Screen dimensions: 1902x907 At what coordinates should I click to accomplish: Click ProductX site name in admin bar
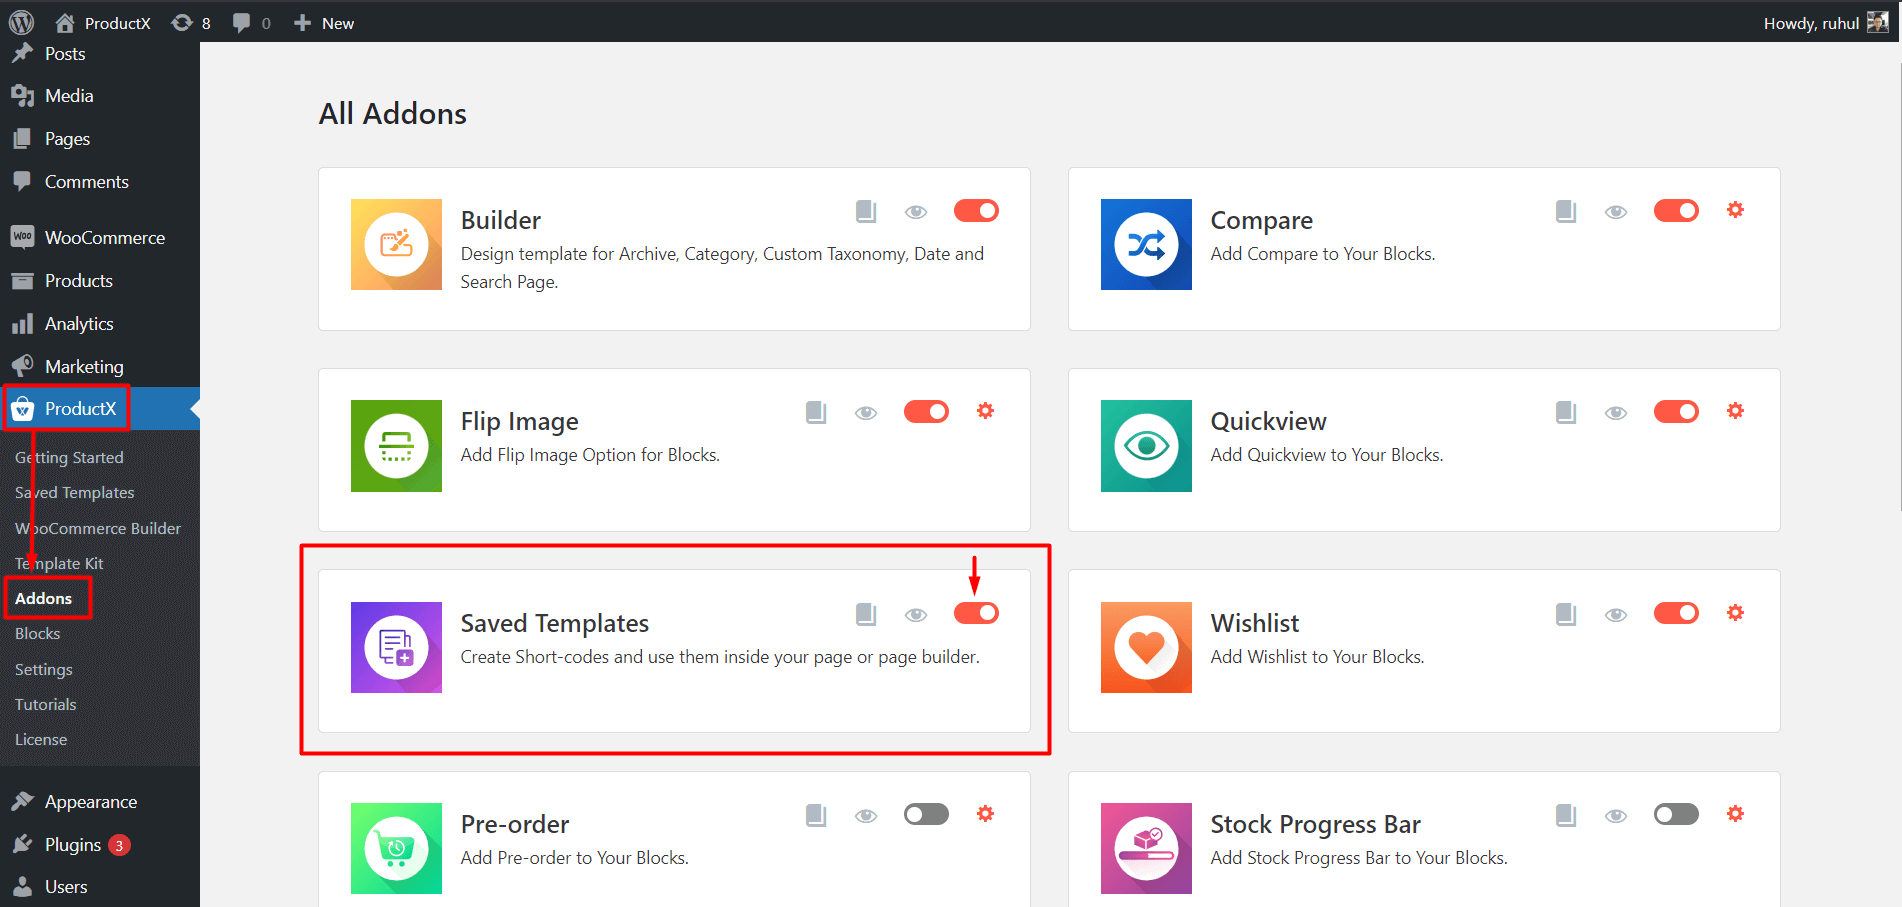tap(103, 23)
